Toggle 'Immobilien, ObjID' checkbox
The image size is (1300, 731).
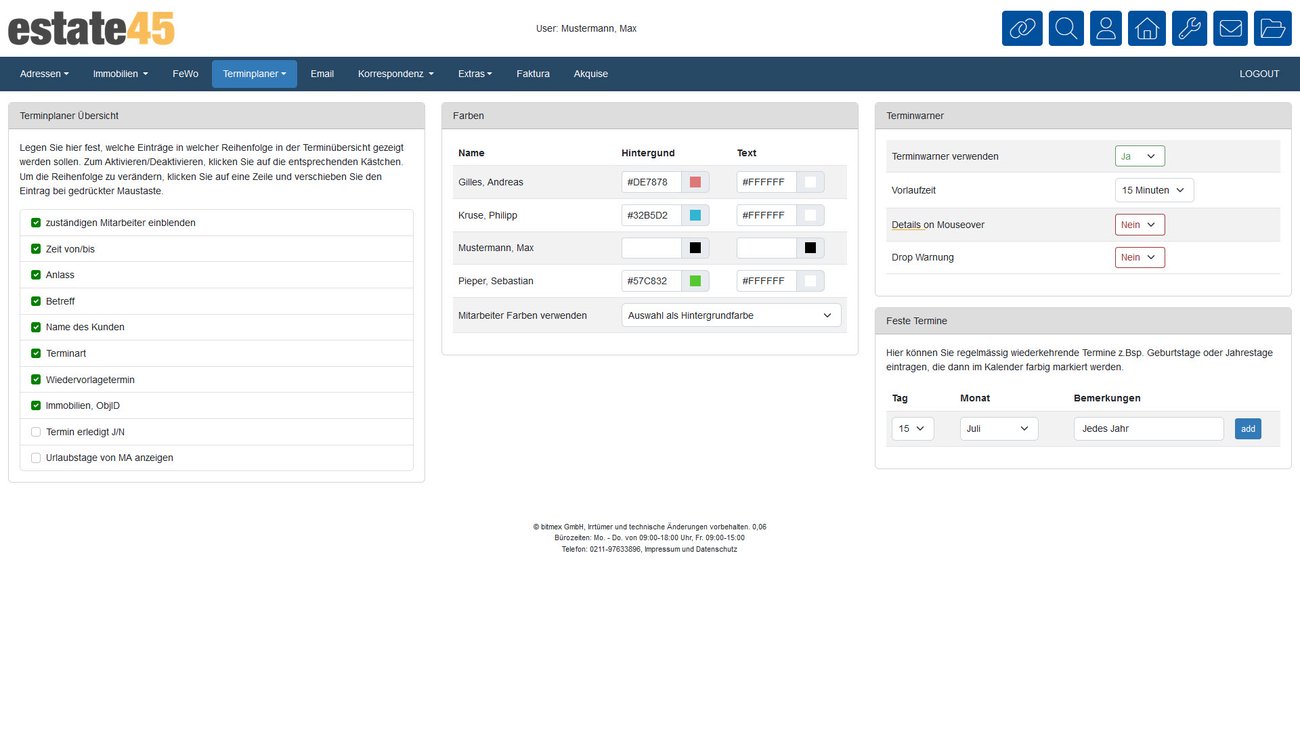pos(36,405)
